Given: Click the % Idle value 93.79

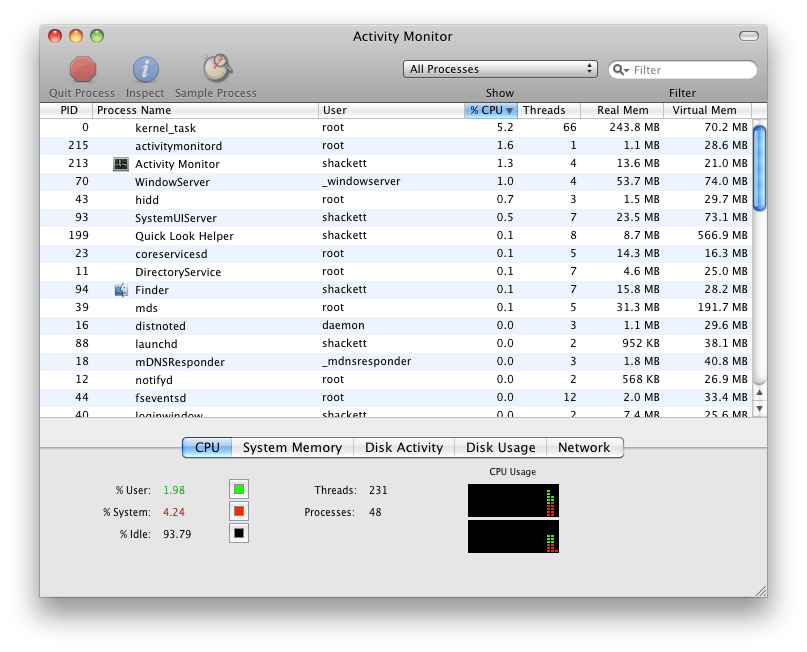Looking at the screenshot, I should [x=177, y=534].
